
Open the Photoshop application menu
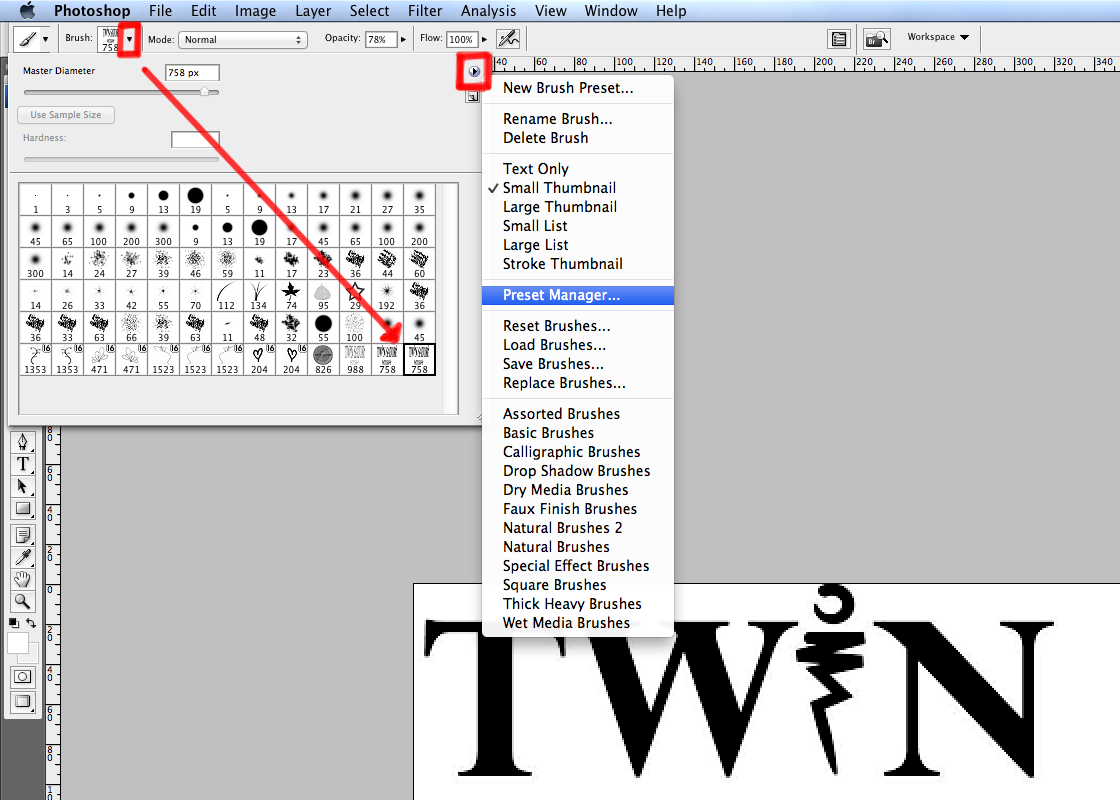click(92, 11)
